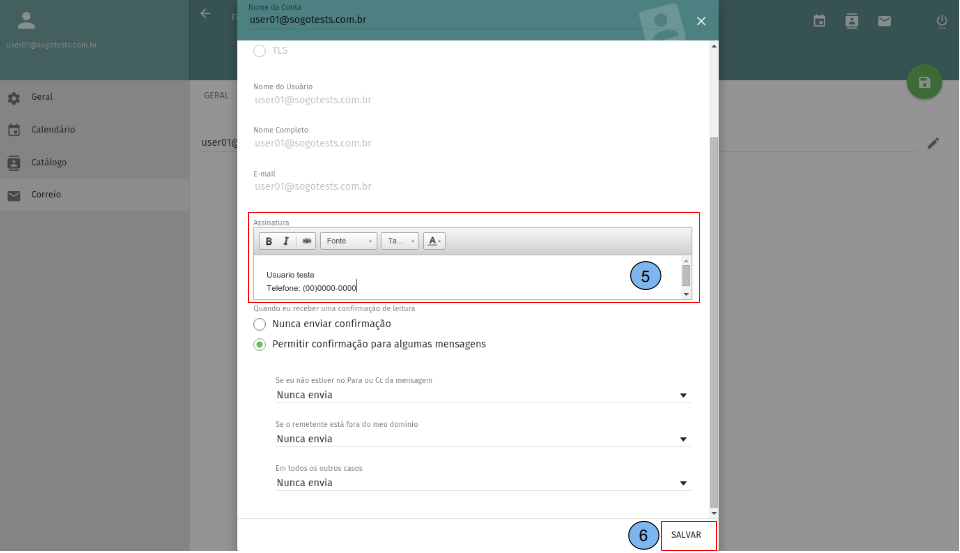Open the Fonte font dropdown

(349, 241)
